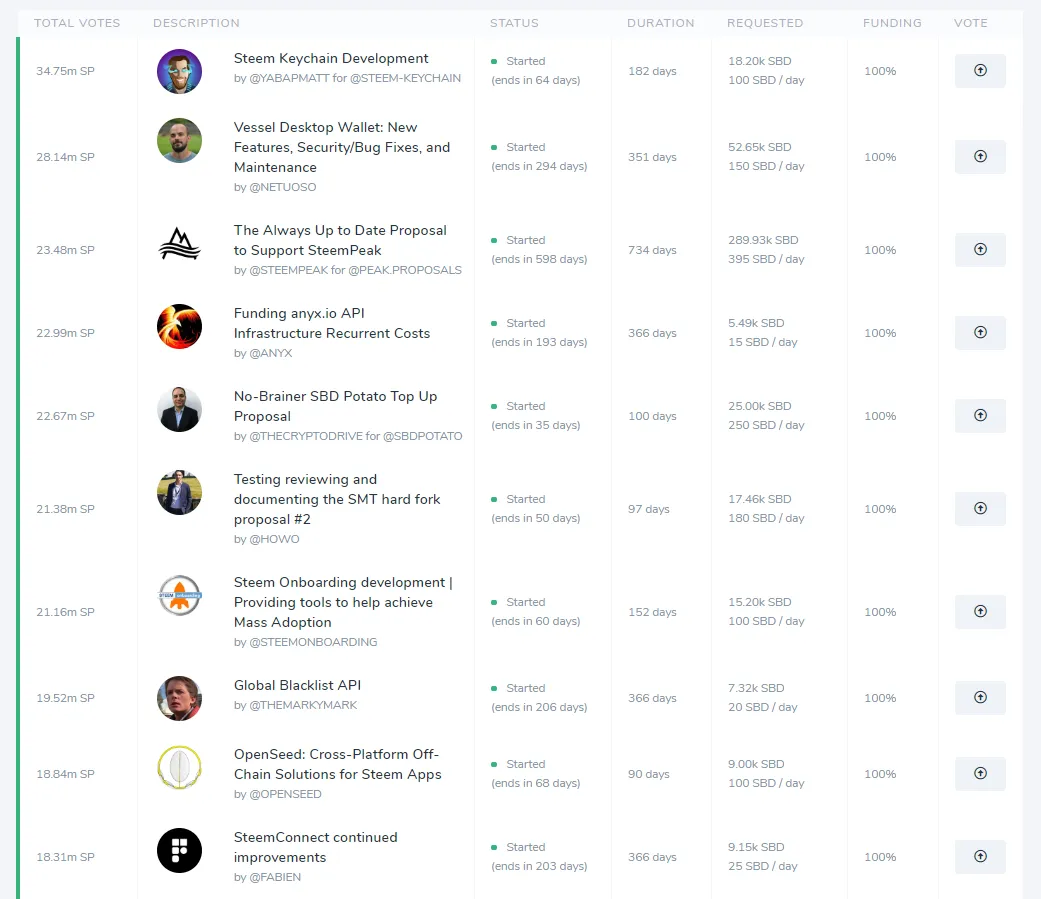Open the SteemConnect black circle avatar
This screenshot has width=1041, height=899.
(179, 850)
